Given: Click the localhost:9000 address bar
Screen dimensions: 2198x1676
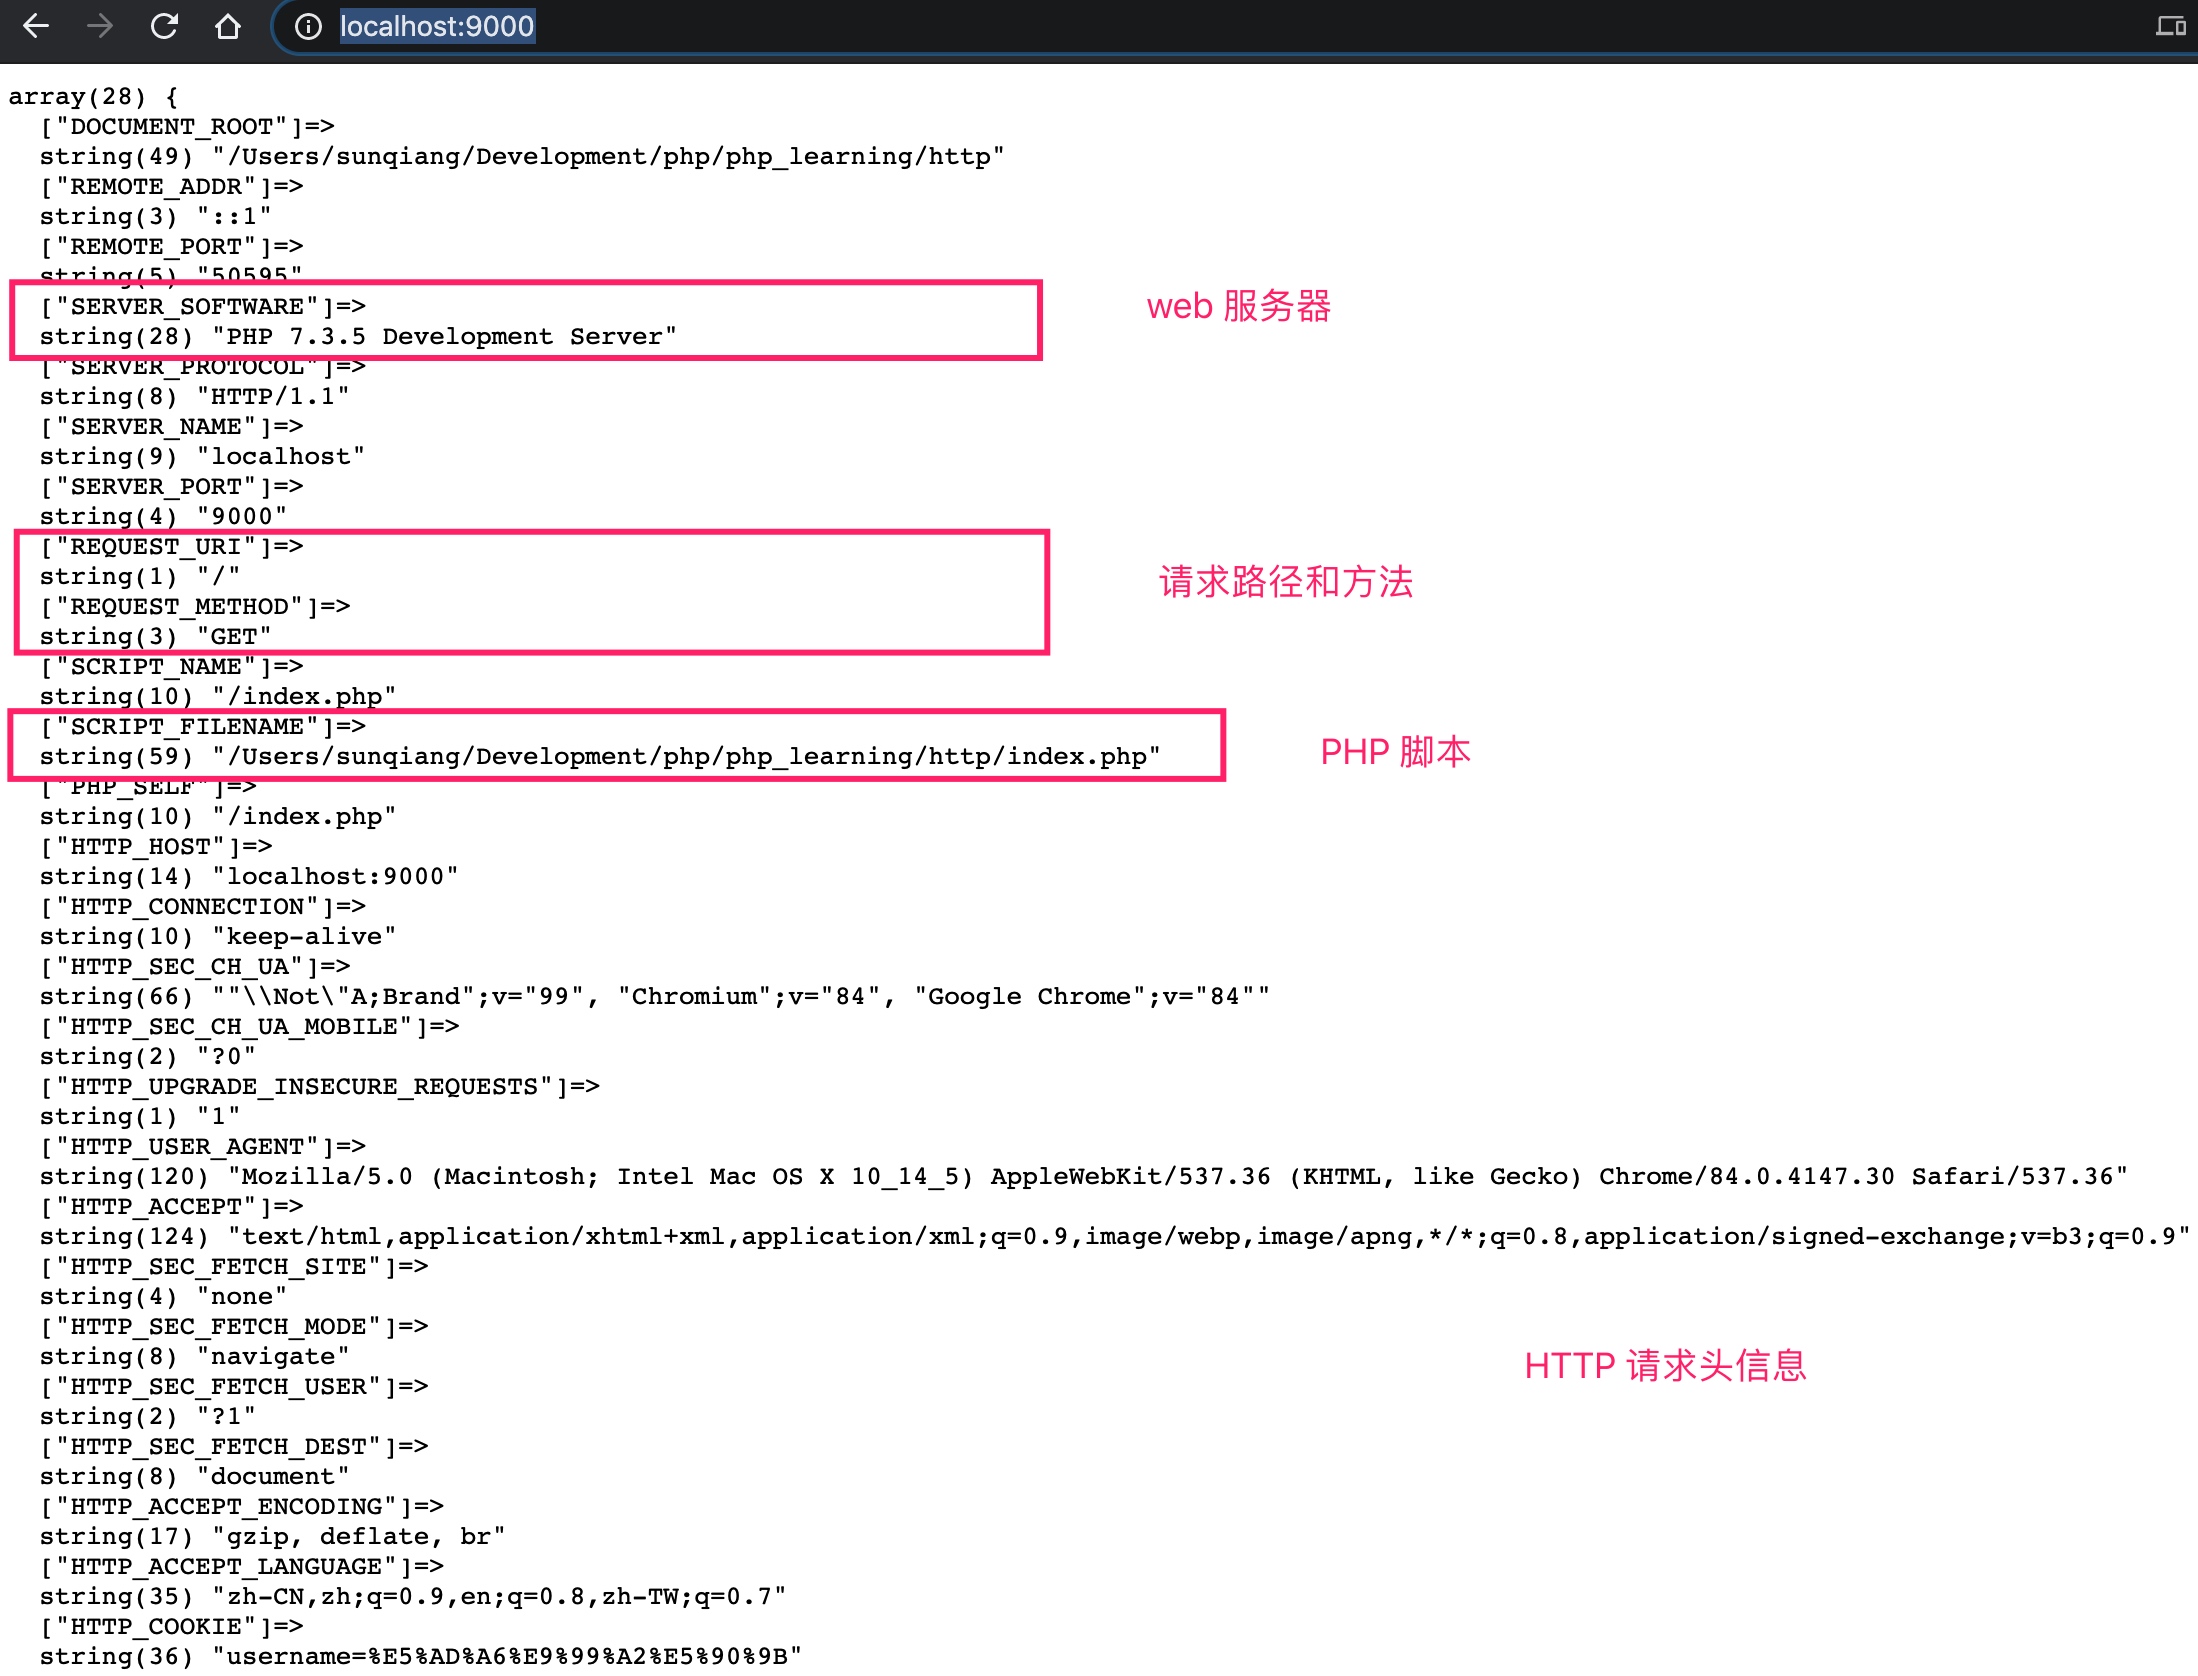Looking at the screenshot, I should pos(437,26).
